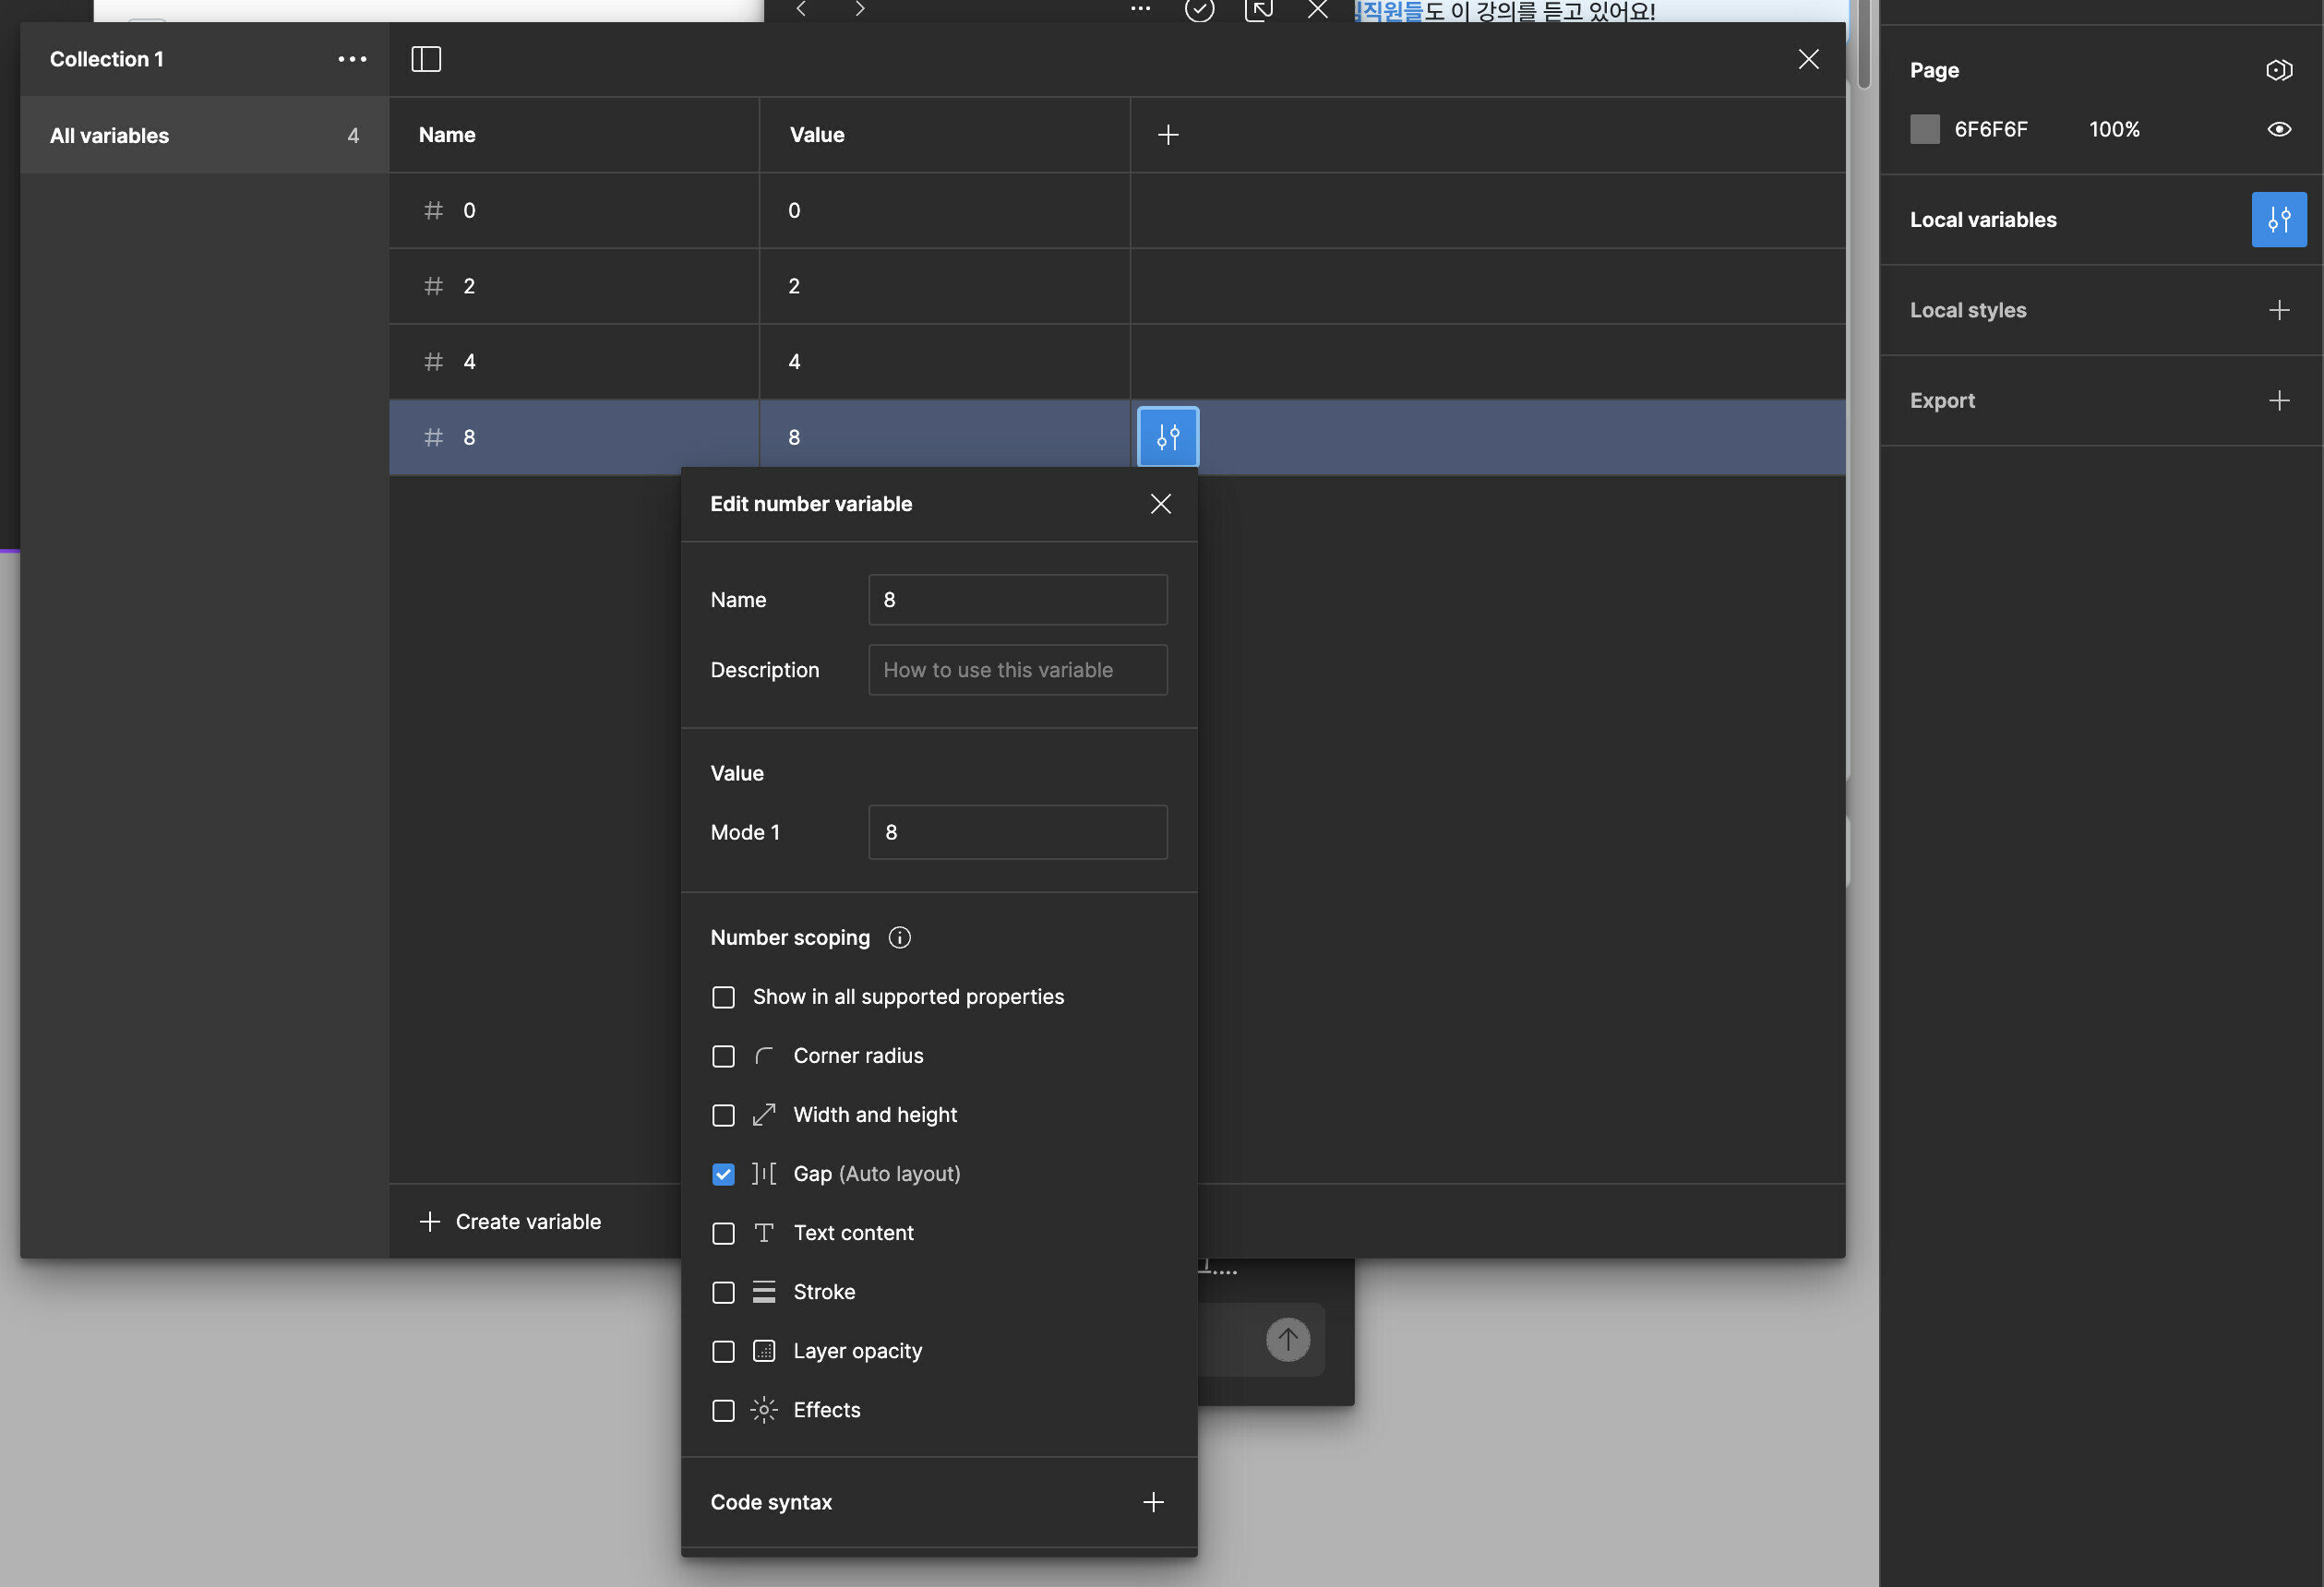This screenshot has height=1587, width=2324.
Task: Click number type icon for variable 8
Action: 433,437
